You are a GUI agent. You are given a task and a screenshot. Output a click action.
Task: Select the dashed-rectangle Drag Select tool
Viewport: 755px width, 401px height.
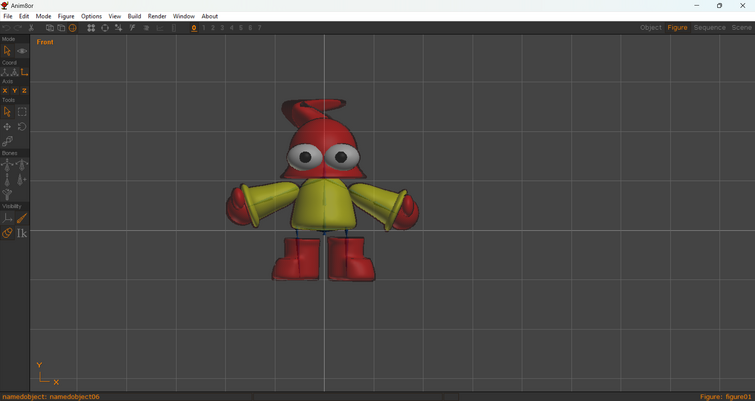22,112
